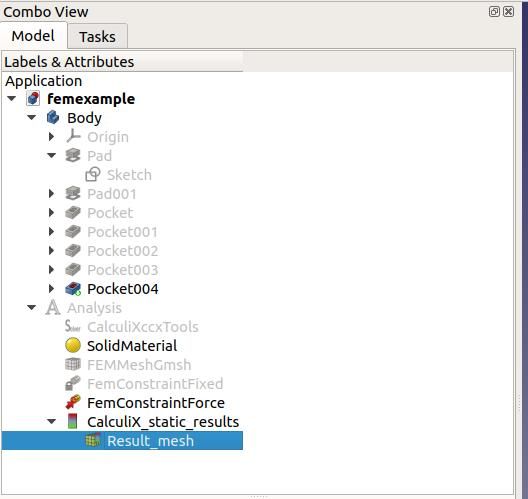Image resolution: width=528 pixels, height=499 pixels.
Task: Click the FEMMeshGmsh mesh icon
Action: coord(73,364)
